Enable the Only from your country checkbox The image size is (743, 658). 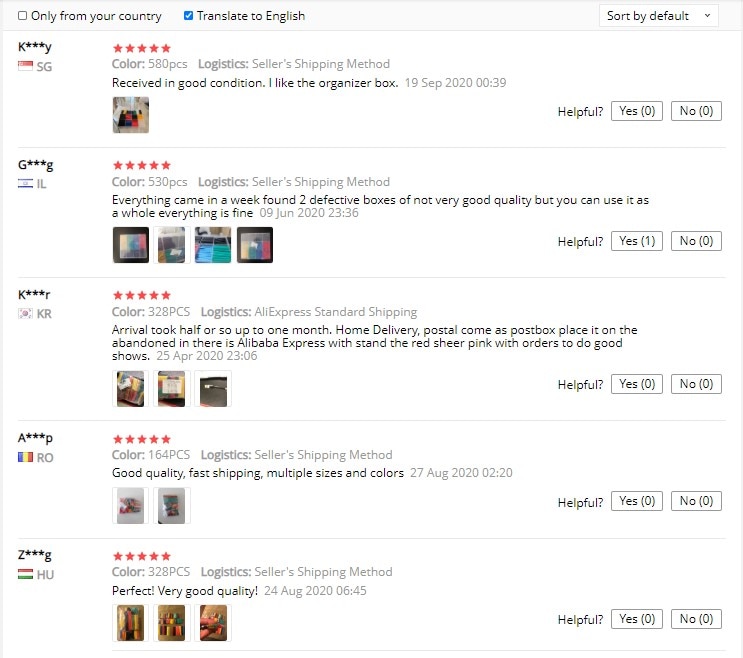coord(22,16)
